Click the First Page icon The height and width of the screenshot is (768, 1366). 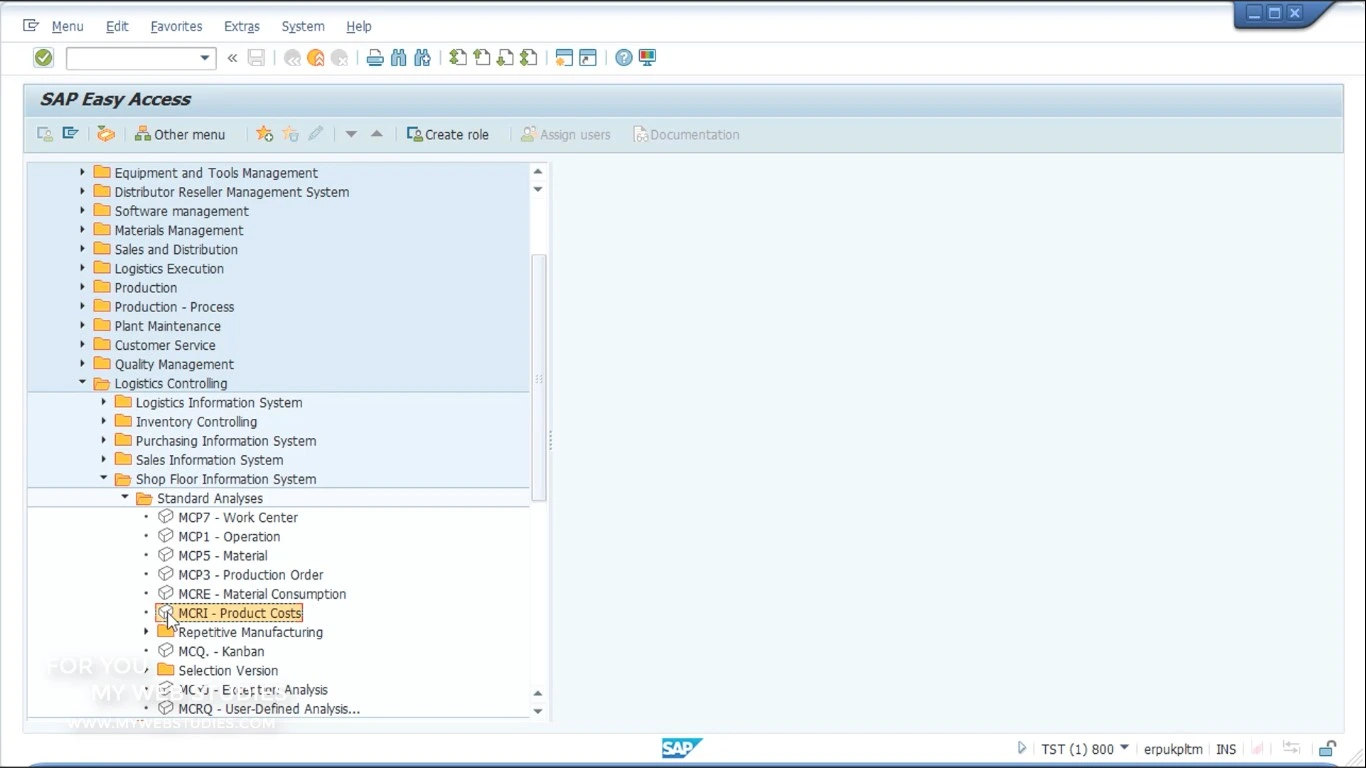(x=458, y=58)
